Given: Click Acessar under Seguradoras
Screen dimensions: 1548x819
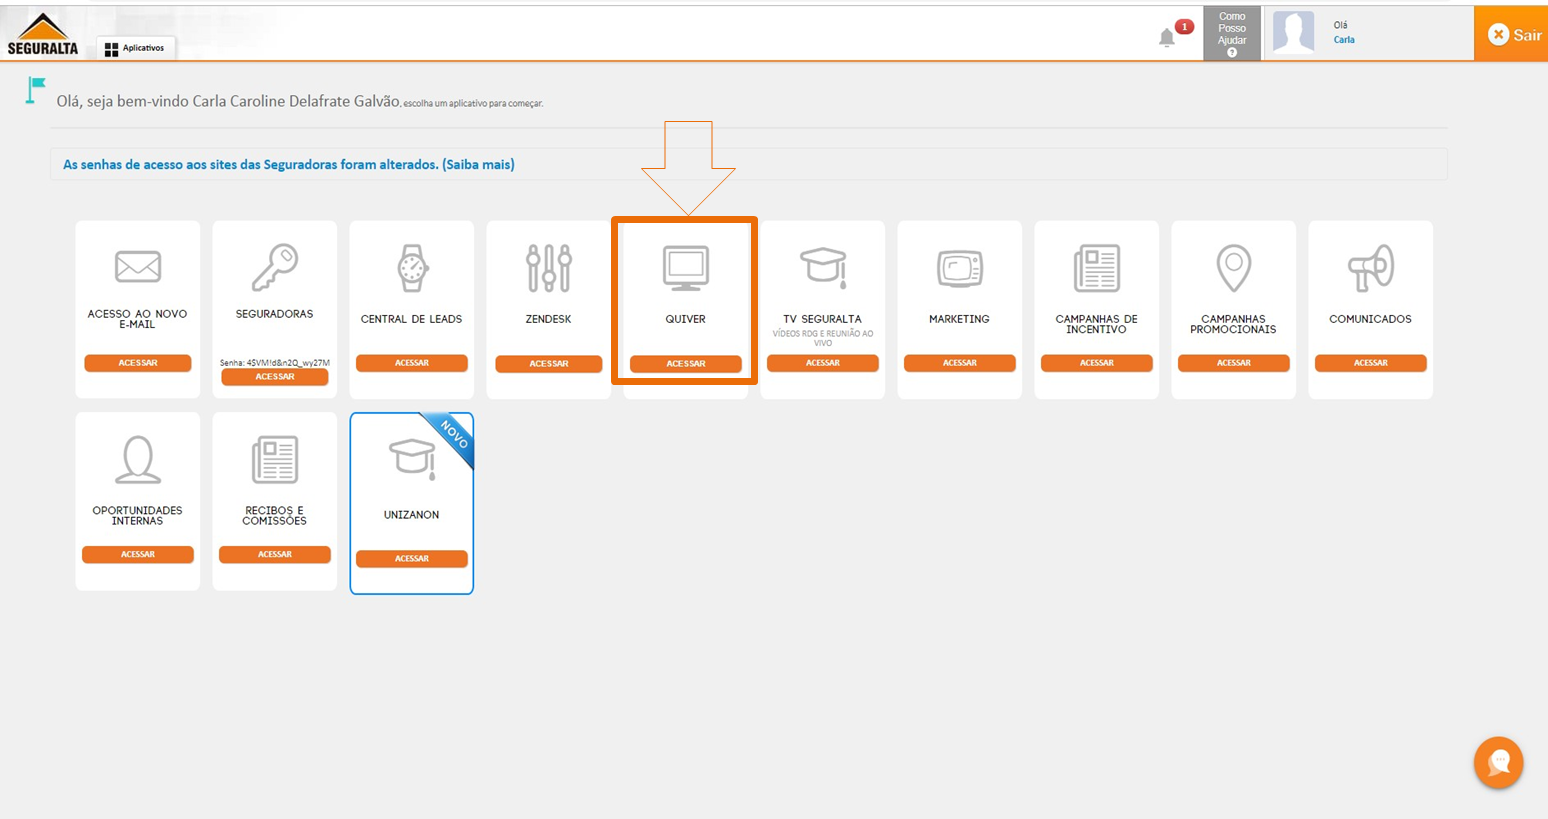Looking at the screenshot, I should coord(275,377).
